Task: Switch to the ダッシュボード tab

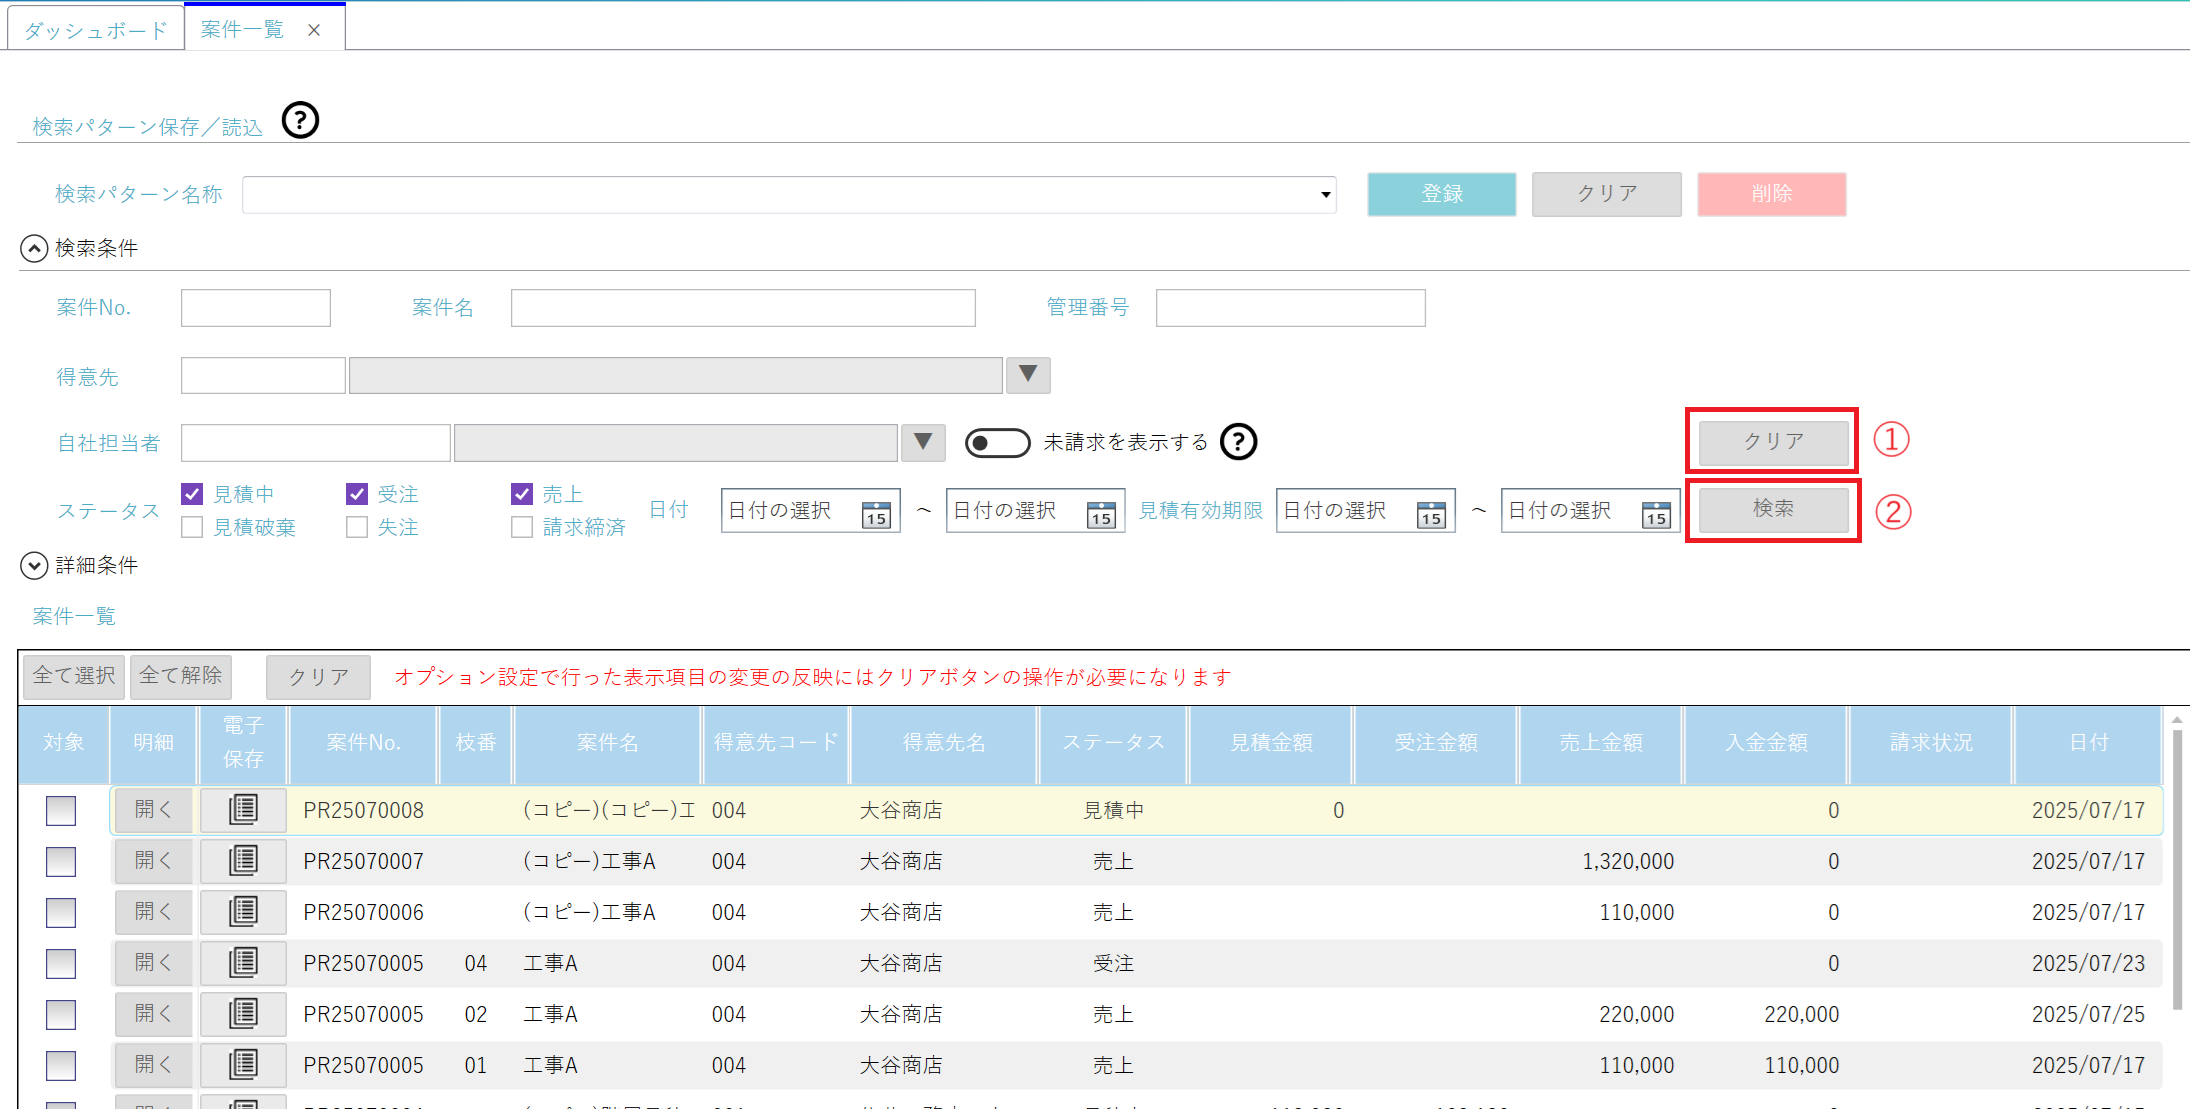Action: (96, 30)
